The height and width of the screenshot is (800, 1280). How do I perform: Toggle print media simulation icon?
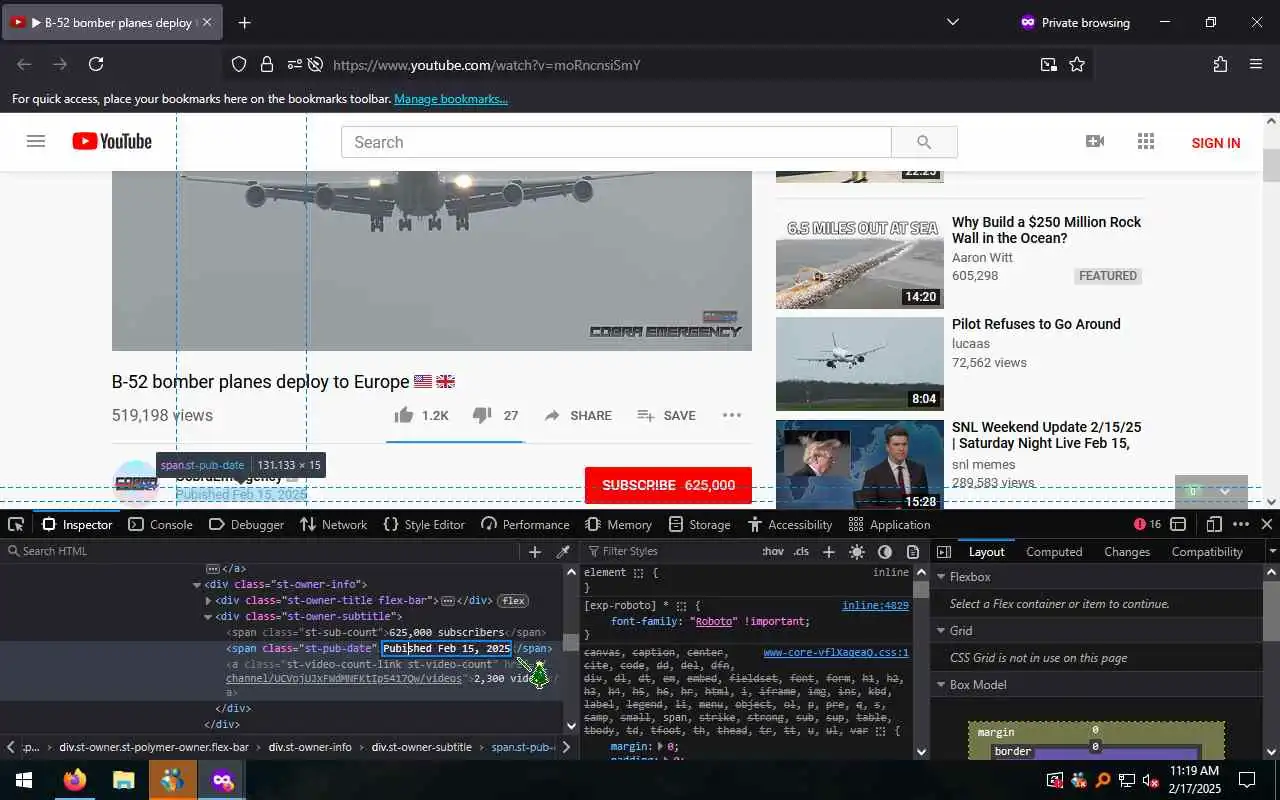pyautogui.click(x=913, y=551)
